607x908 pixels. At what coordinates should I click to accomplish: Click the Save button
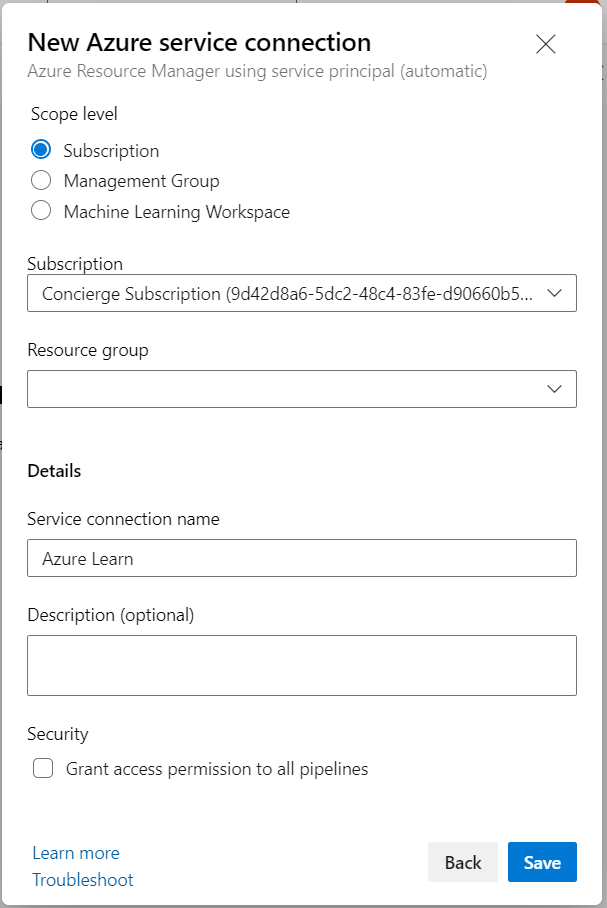pyautogui.click(x=542, y=861)
